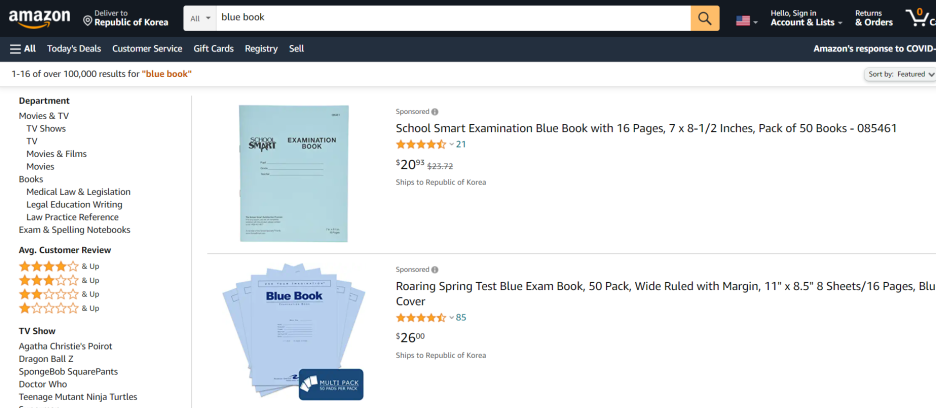
Task: Select Movies & TV department
Action: coord(44,116)
